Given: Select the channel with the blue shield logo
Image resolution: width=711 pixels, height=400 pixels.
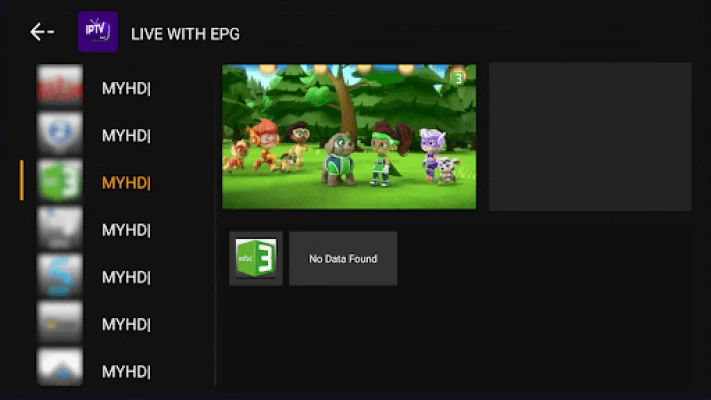Looking at the screenshot, I should (59, 133).
